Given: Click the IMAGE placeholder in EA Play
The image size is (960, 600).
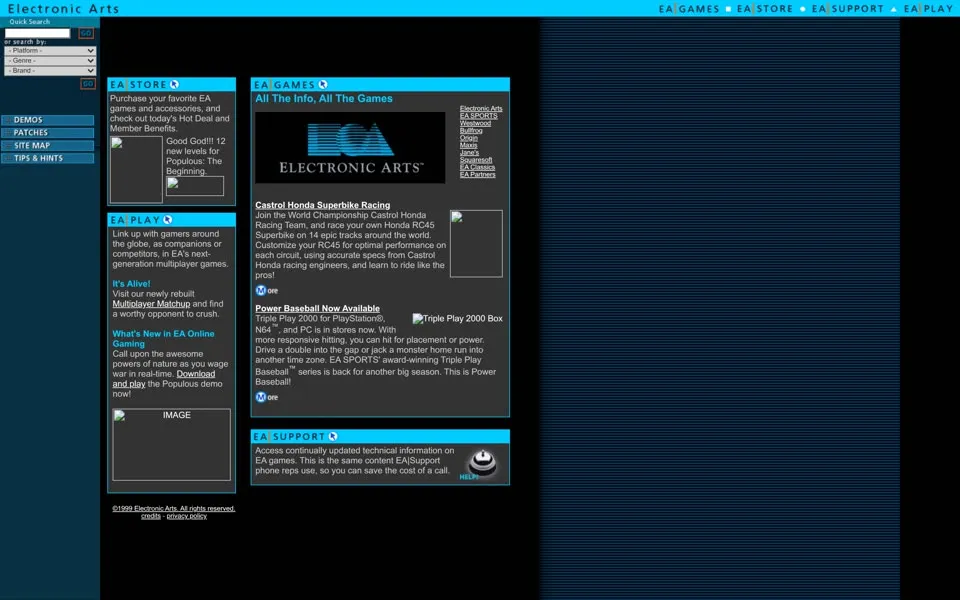Looking at the screenshot, I should click(171, 444).
